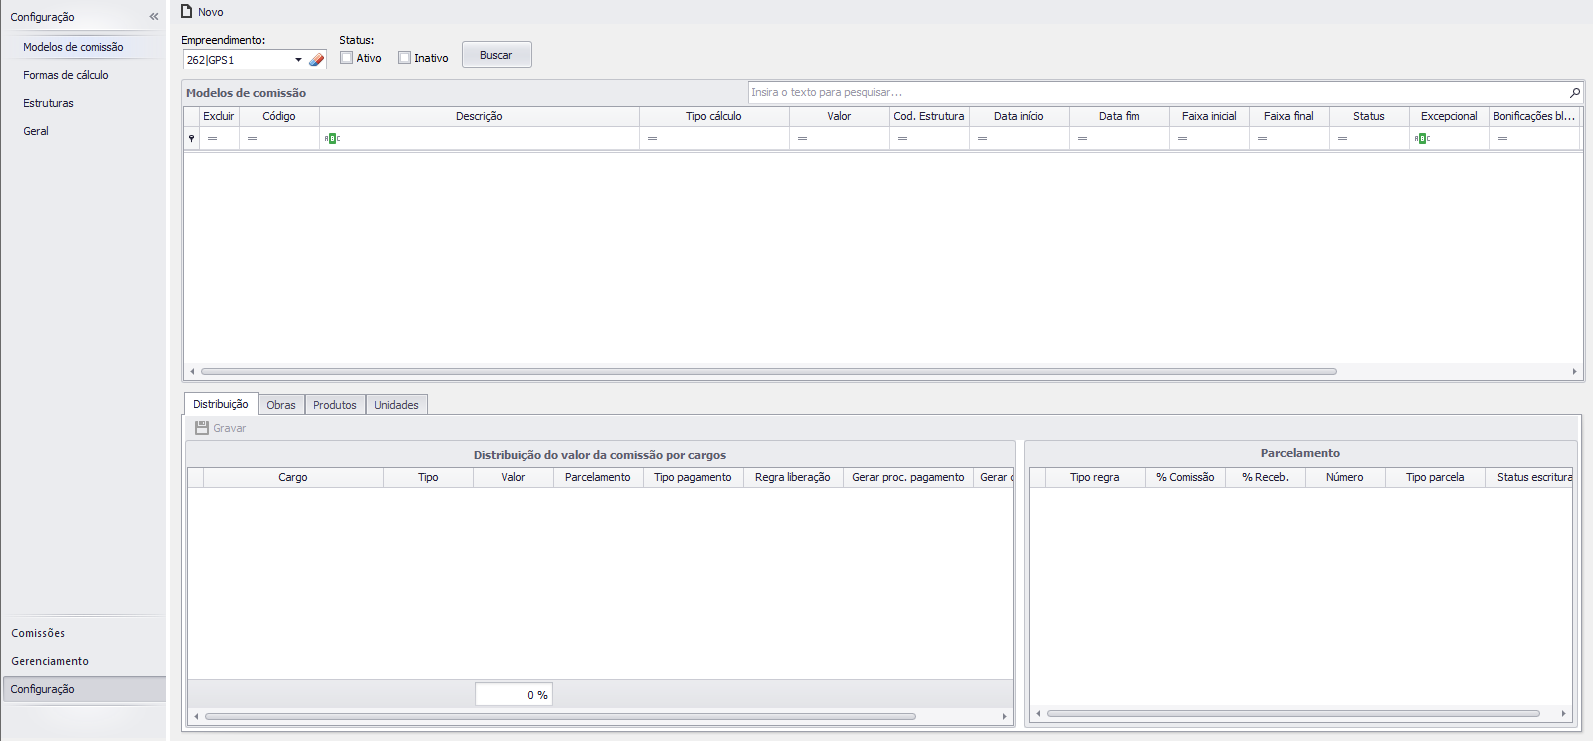Open Data início filter equals icon

pos(982,138)
